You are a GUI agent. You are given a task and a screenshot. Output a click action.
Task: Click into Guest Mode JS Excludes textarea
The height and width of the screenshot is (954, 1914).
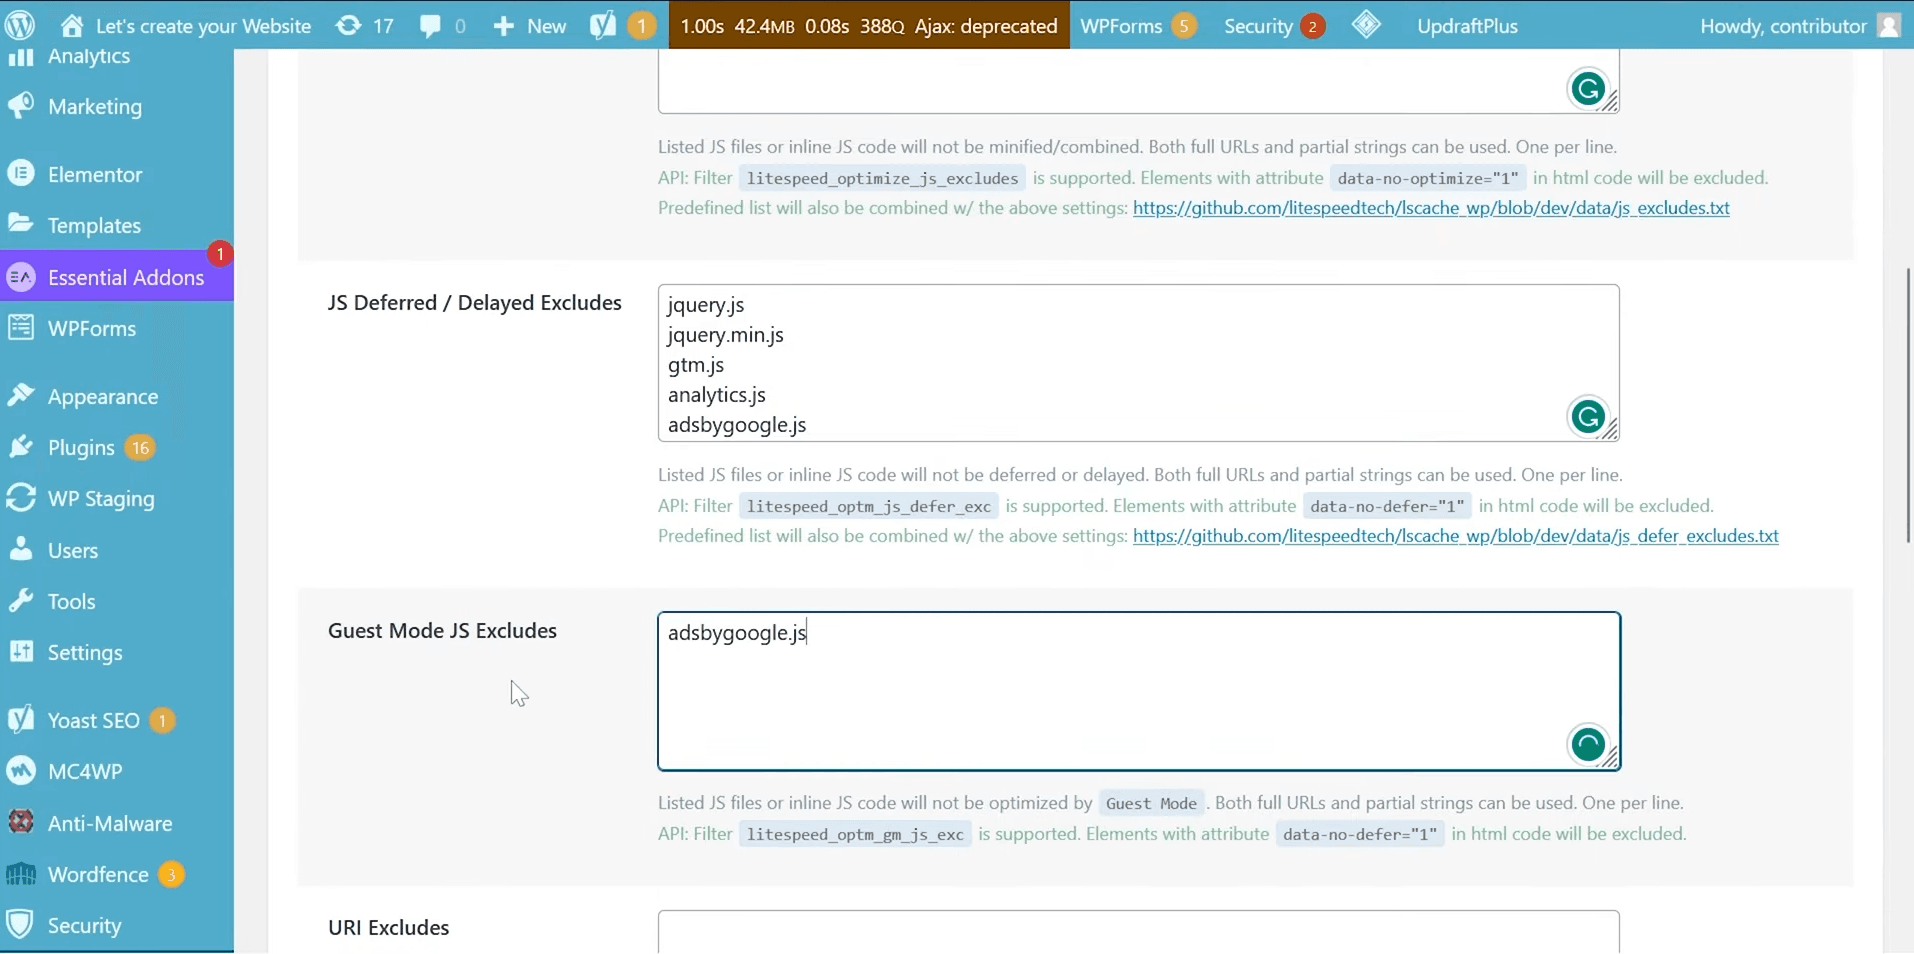(x=1138, y=691)
